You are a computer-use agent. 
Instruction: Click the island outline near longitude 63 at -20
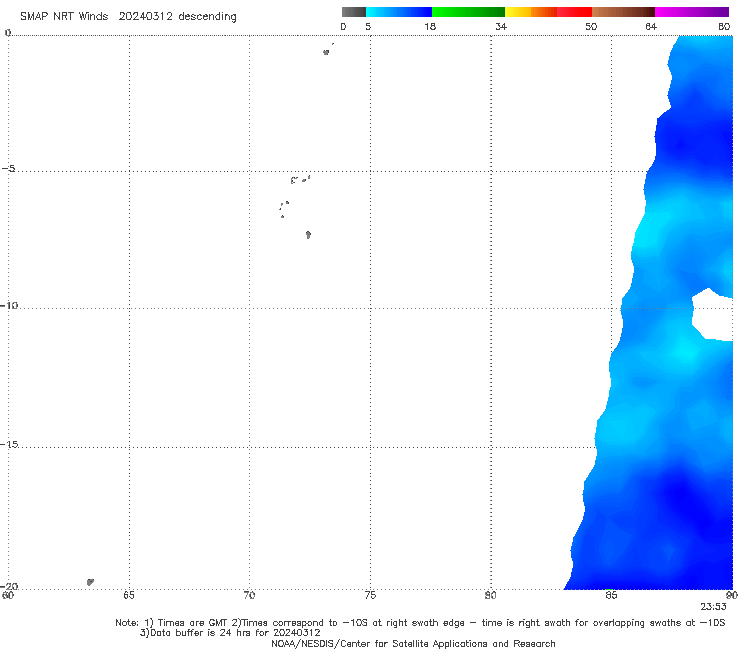(90, 582)
